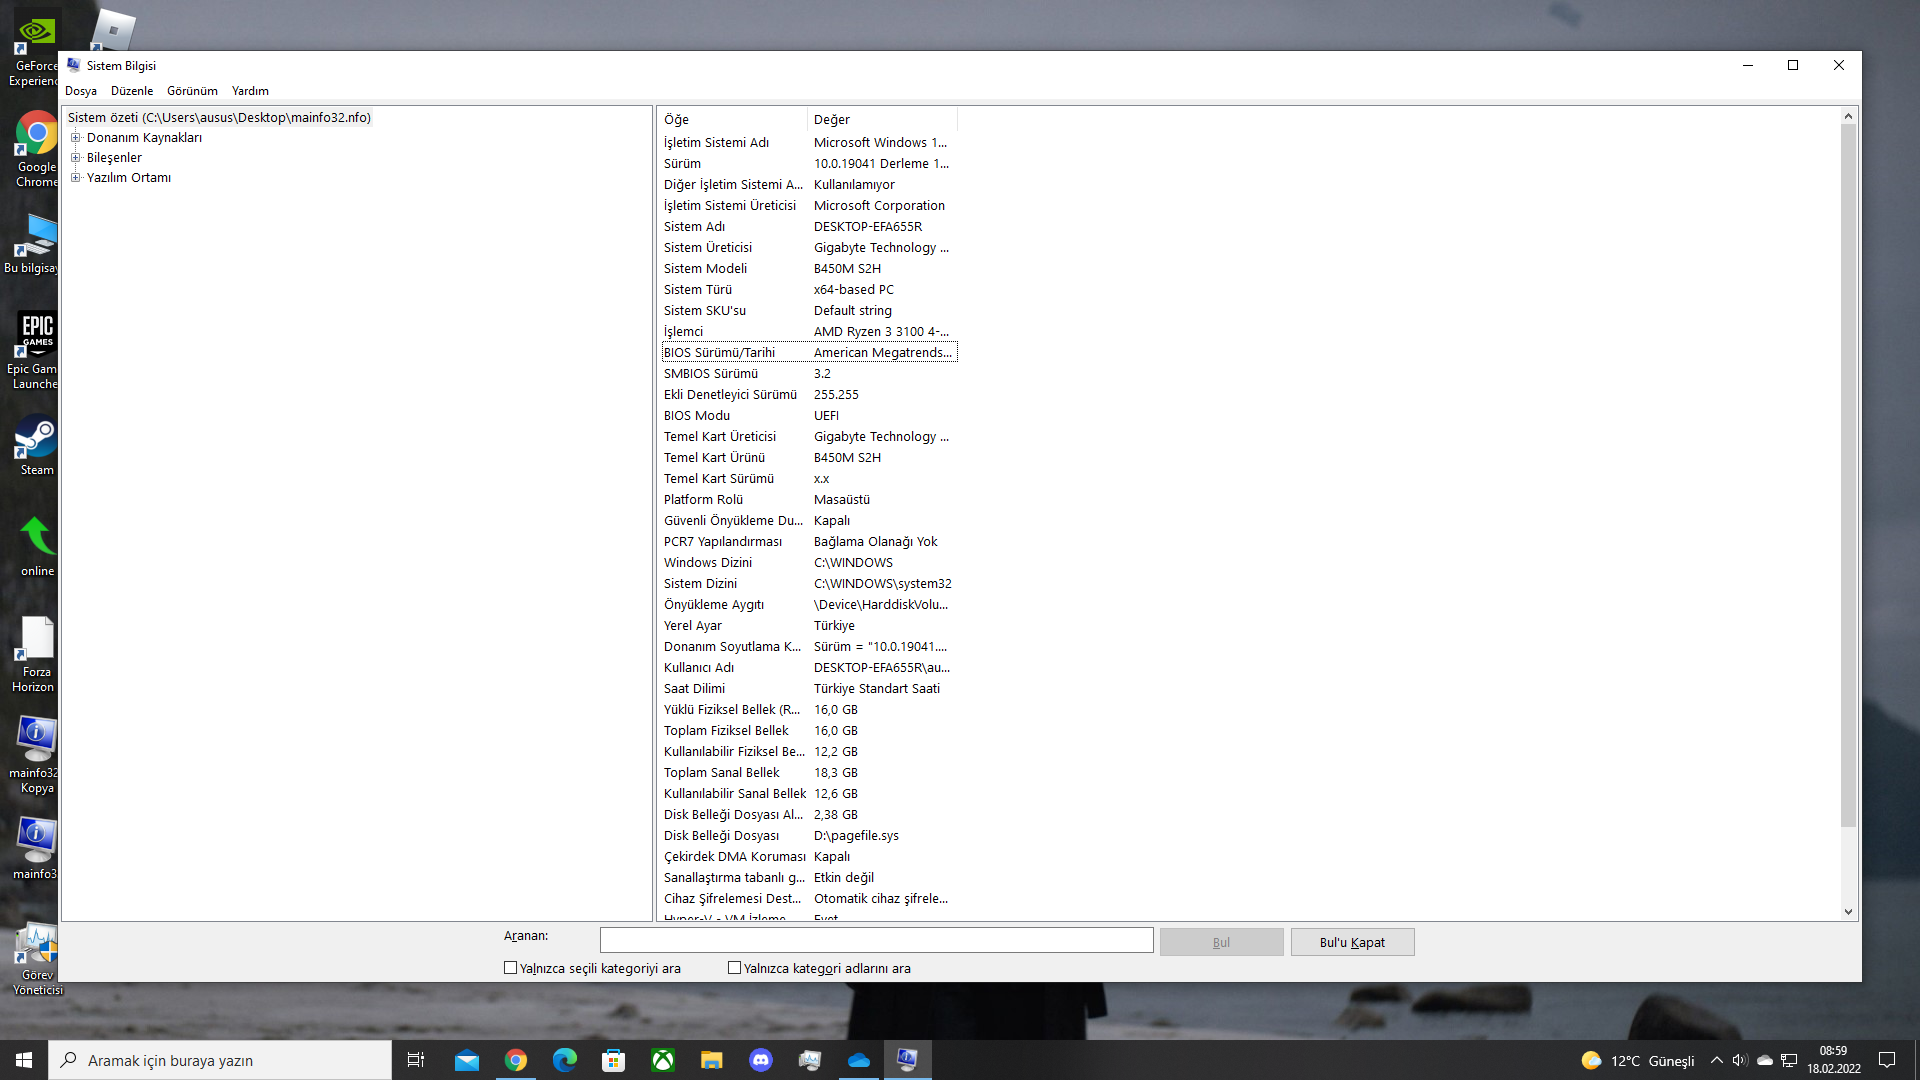Click the vertical scrollbar thumb in the details pane
This screenshot has width=1920, height=1080.
coord(1848,476)
